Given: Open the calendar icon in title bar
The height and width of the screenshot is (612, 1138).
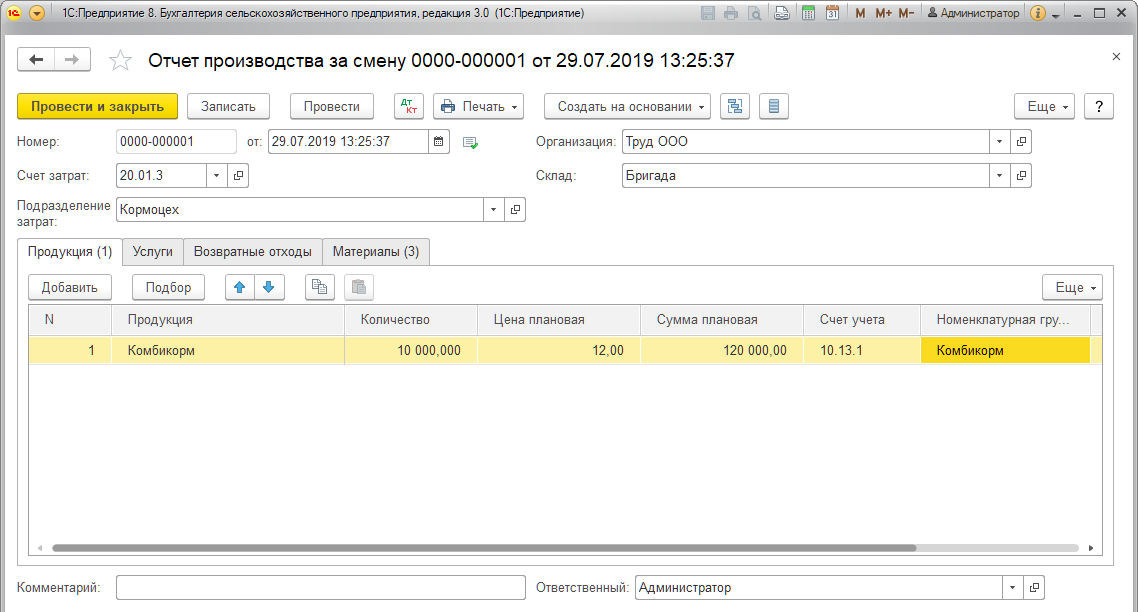Looking at the screenshot, I should tap(832, 13).
